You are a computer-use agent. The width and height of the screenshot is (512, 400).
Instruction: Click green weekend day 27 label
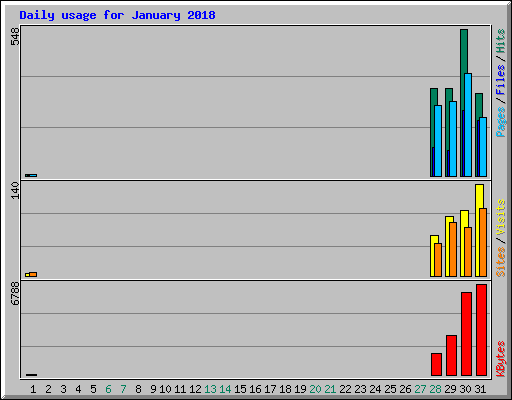point(420,389)
